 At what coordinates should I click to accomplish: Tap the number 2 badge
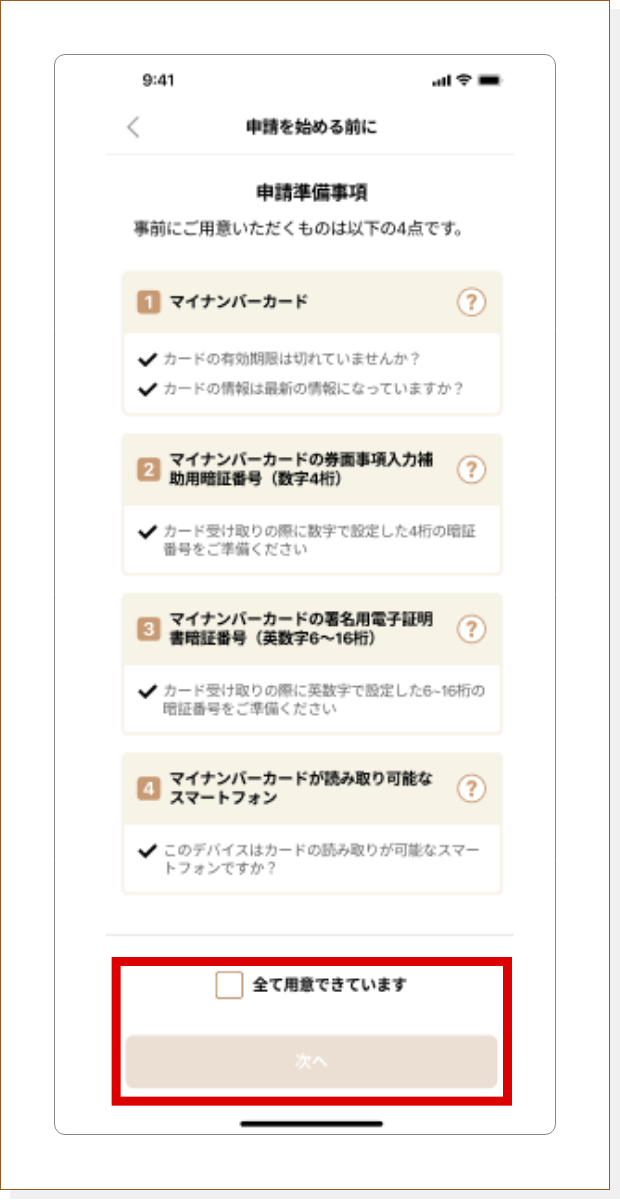148,470
